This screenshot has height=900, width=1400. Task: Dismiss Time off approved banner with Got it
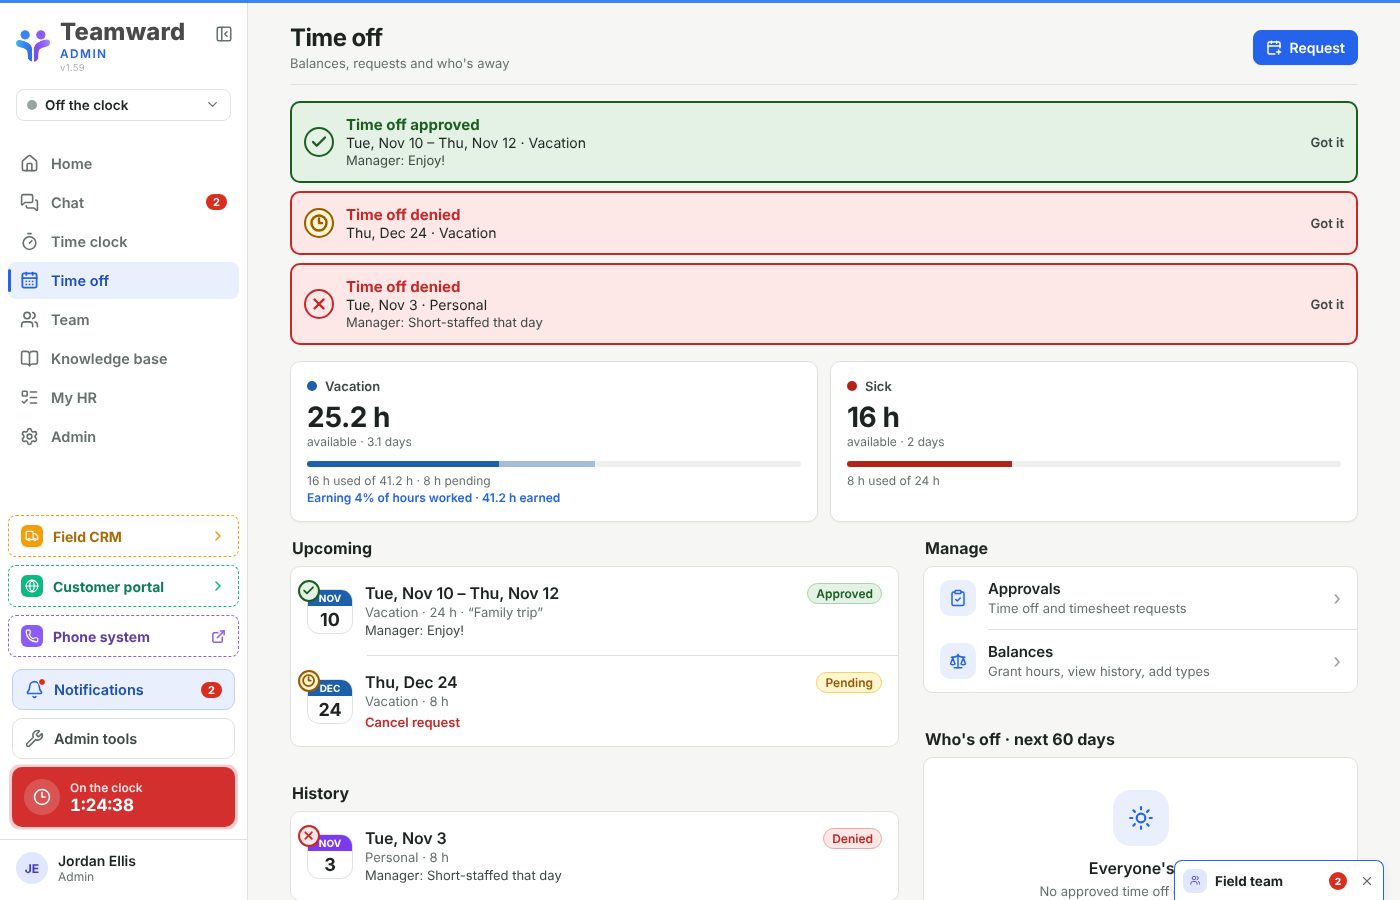1327,143
